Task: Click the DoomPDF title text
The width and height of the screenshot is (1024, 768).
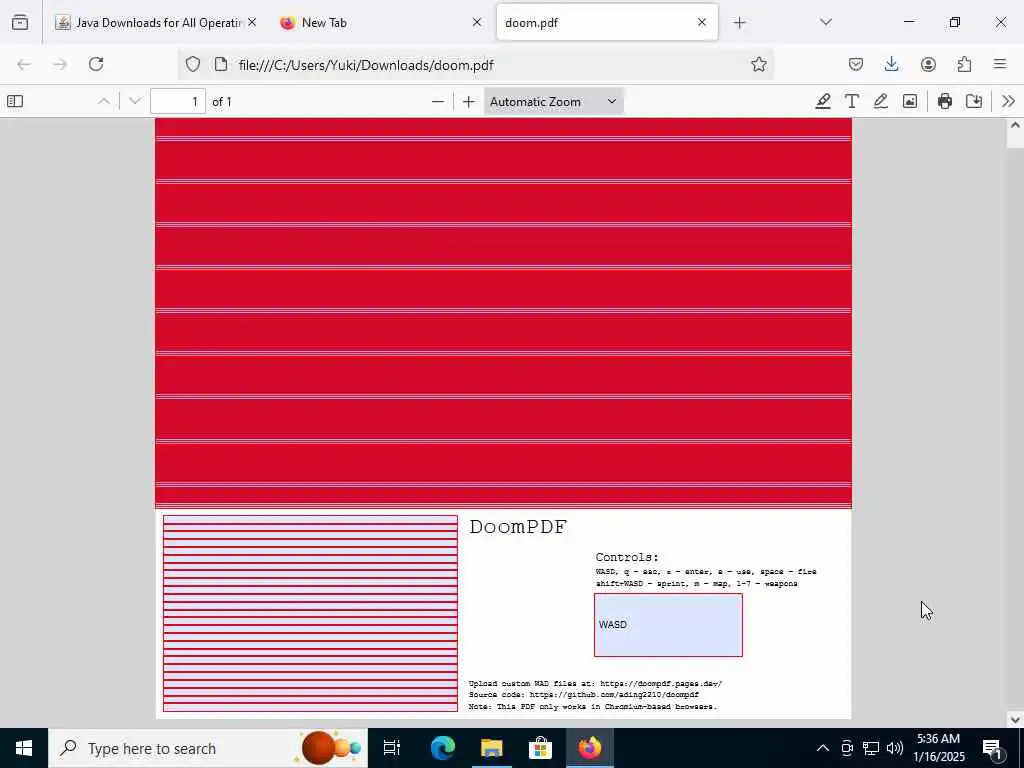Action: click(x=519, y=527)
